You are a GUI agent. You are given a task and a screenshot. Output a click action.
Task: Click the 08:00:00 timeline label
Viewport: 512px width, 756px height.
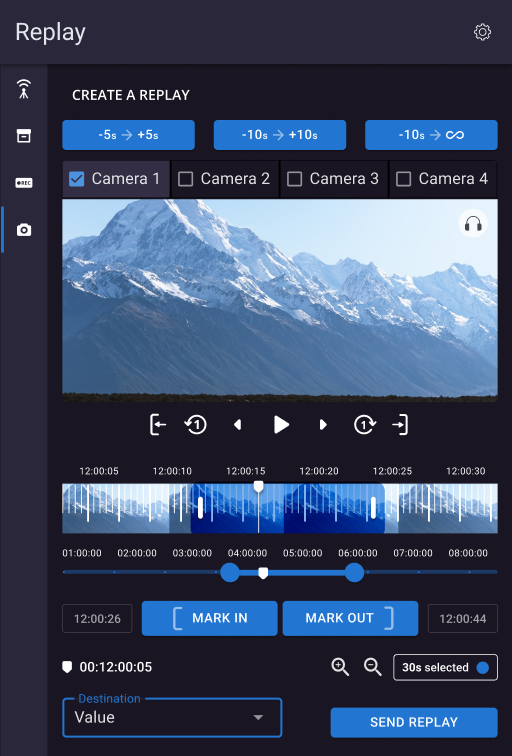[x=468, y=553]
